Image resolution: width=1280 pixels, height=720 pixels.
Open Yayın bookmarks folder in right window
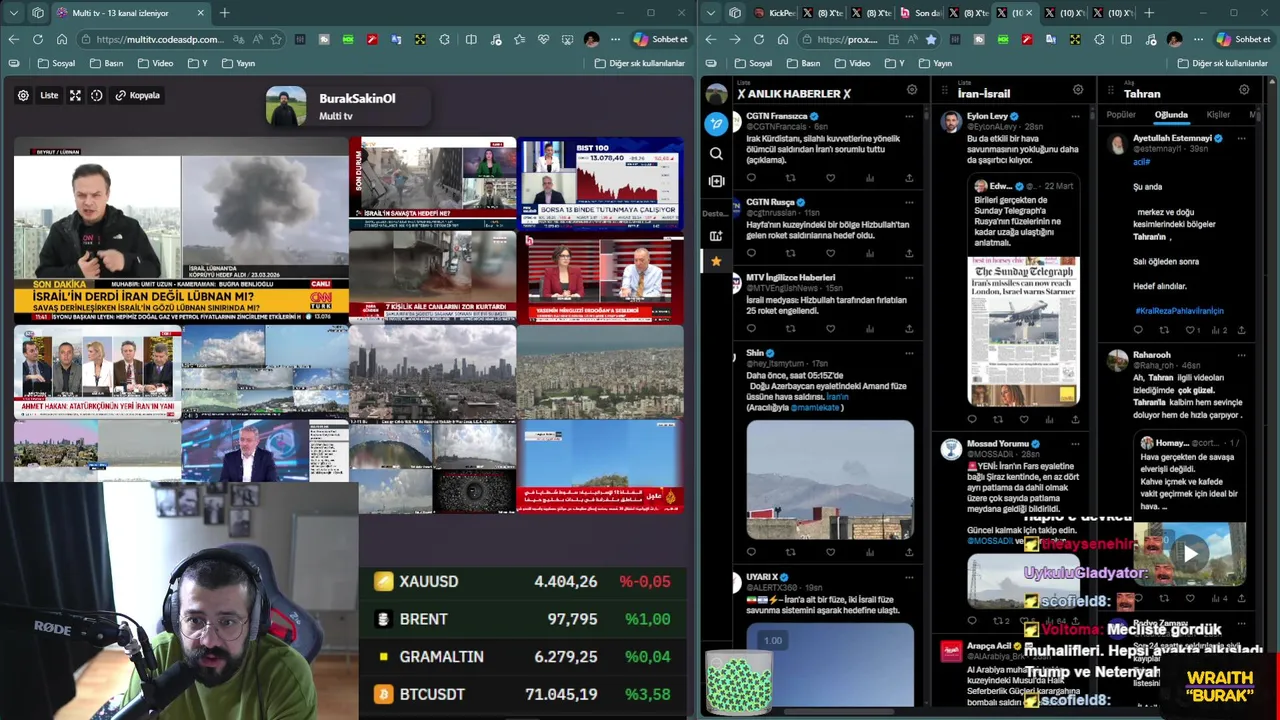(935, 63)
